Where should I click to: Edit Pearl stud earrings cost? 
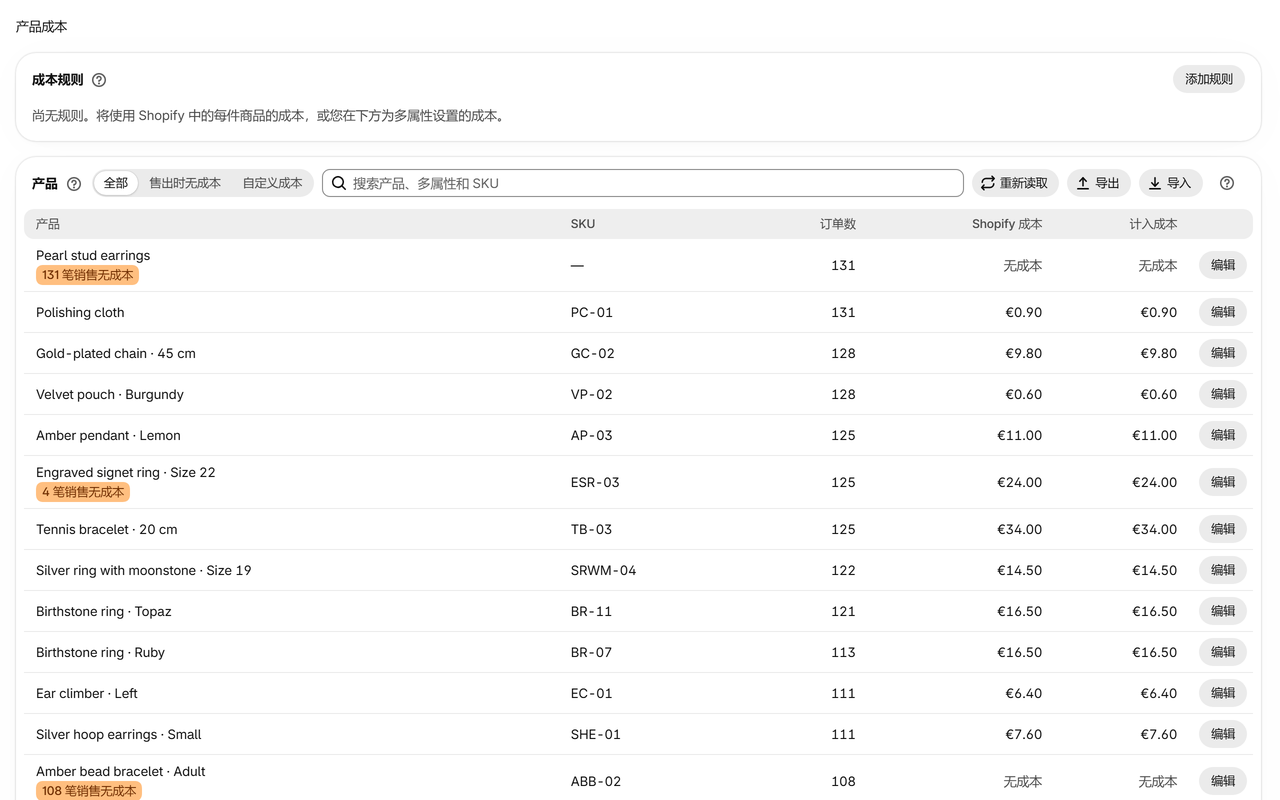[1223, 265]
